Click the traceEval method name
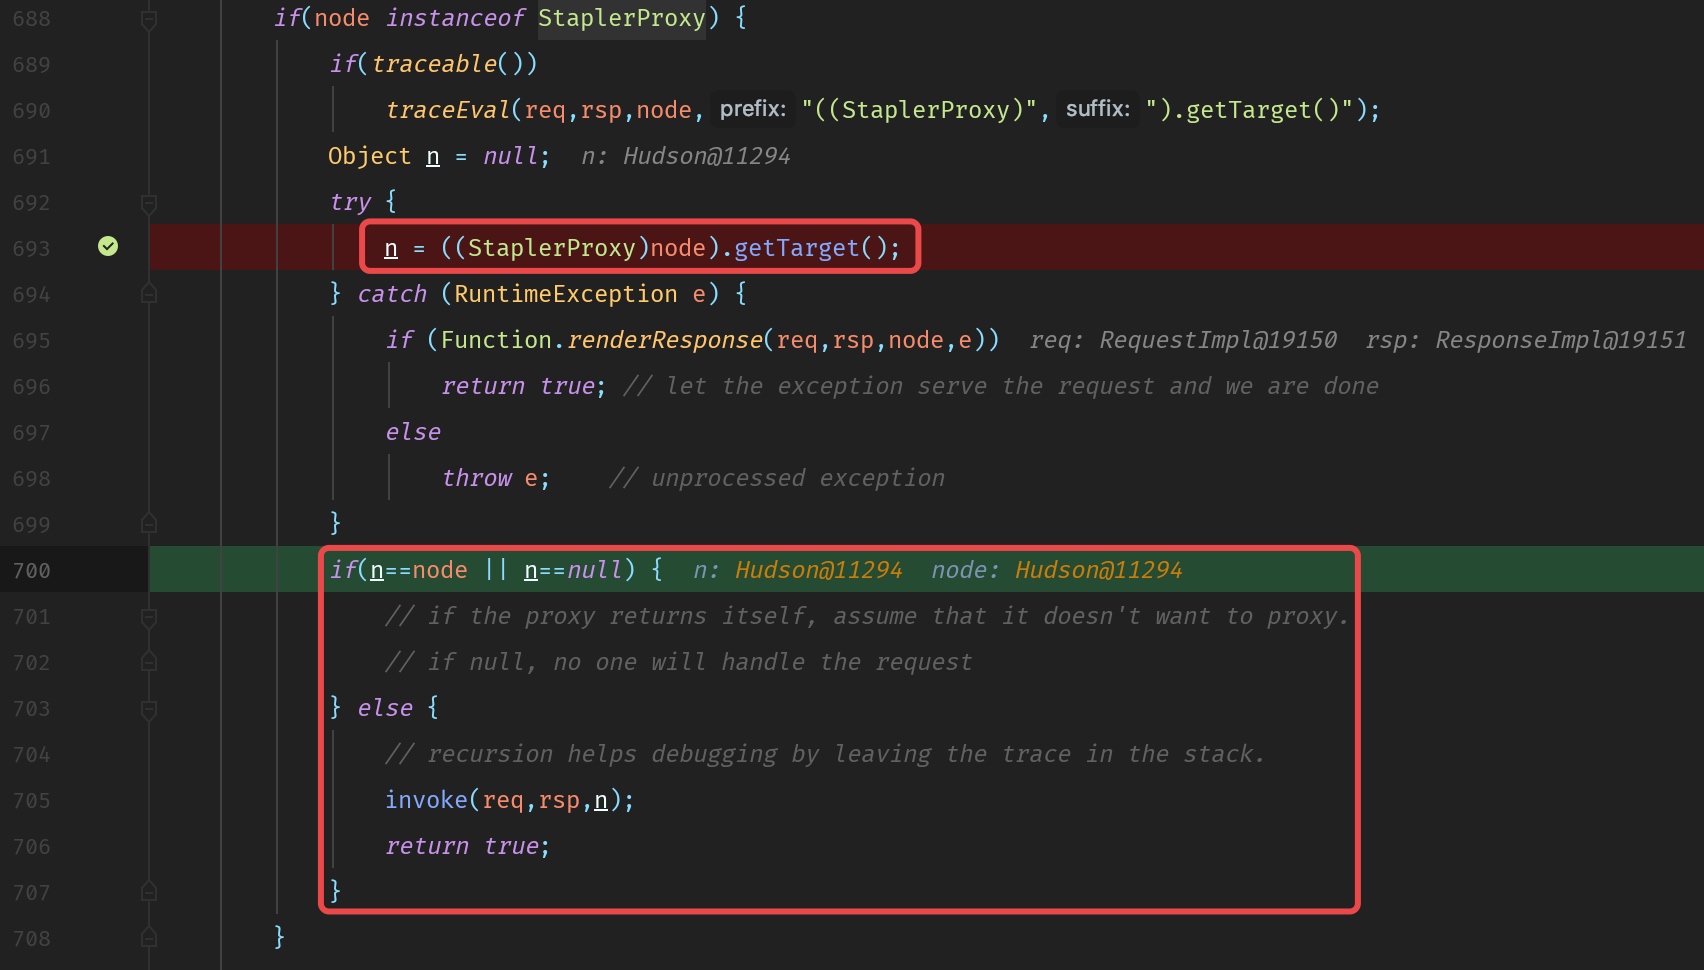This screenshot has height=970, width=1704. tap(447, 110)
